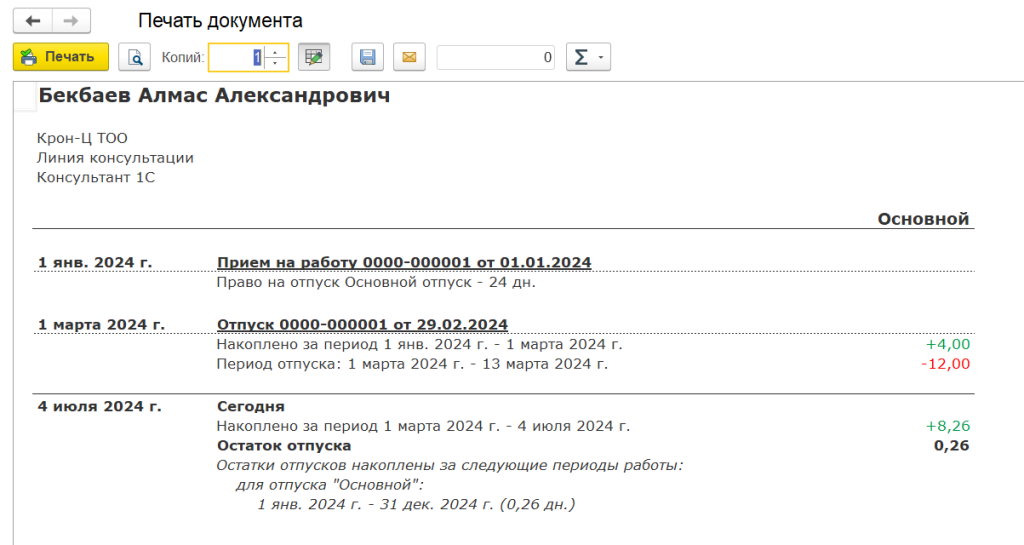1024x545 pixels.
Task: Click the back navigation arrow
Action: 33,21
